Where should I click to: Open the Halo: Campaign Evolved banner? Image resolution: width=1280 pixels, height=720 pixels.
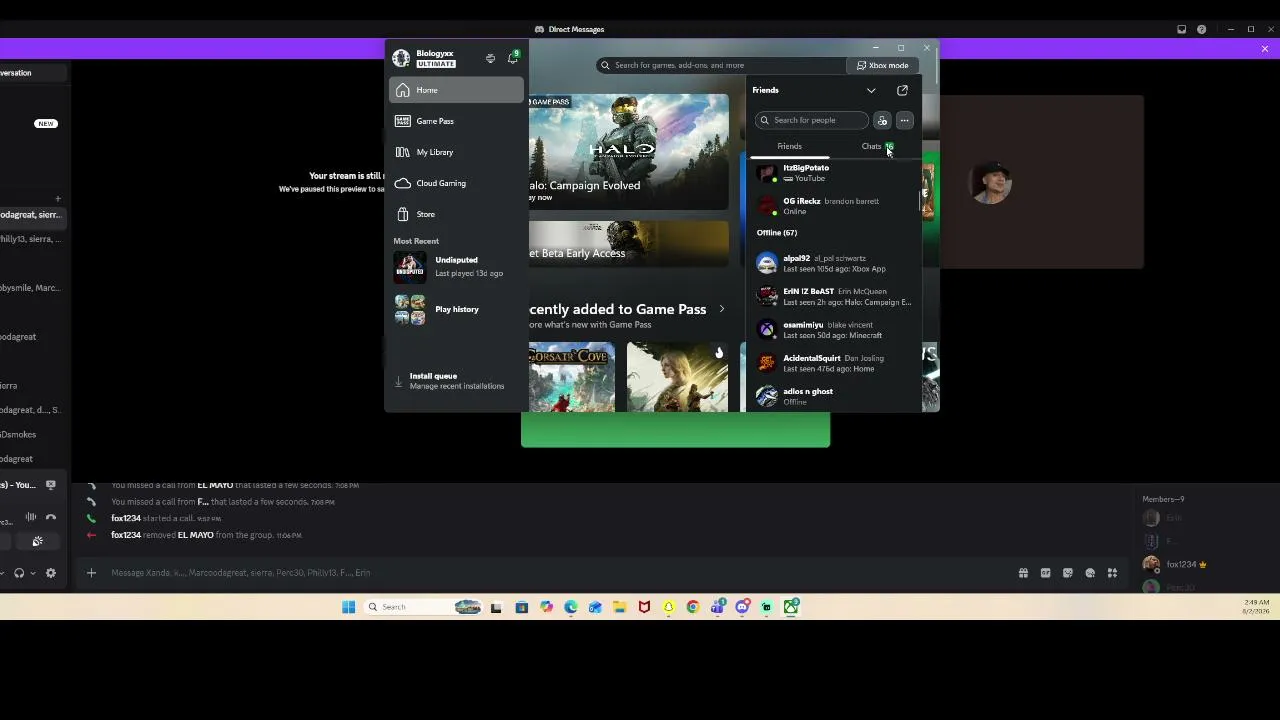tap(629, 152)
